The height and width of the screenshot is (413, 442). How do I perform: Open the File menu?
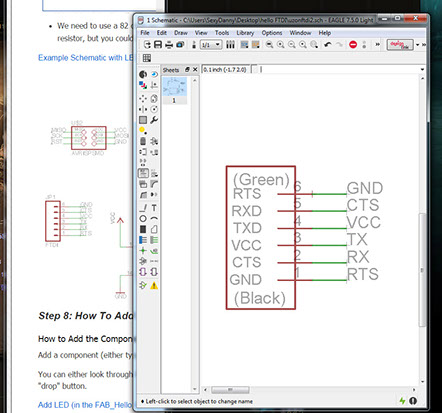click(145, 33)
